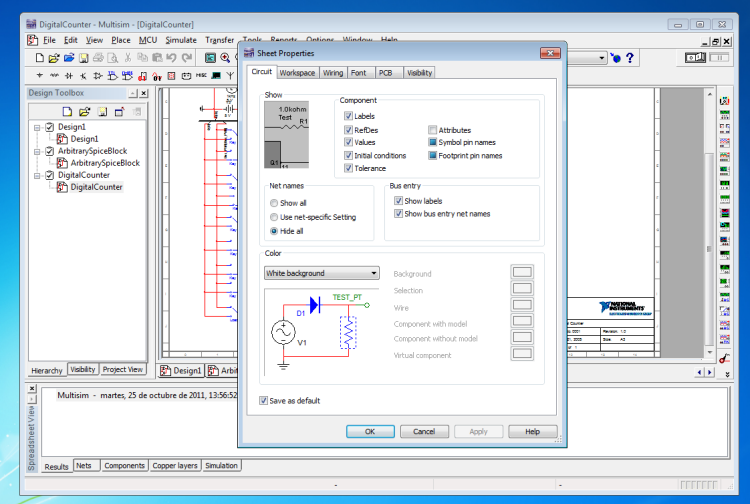Click the Save icon in main toolbar
This screenshot has width=750, height=504.
point(84,58)
